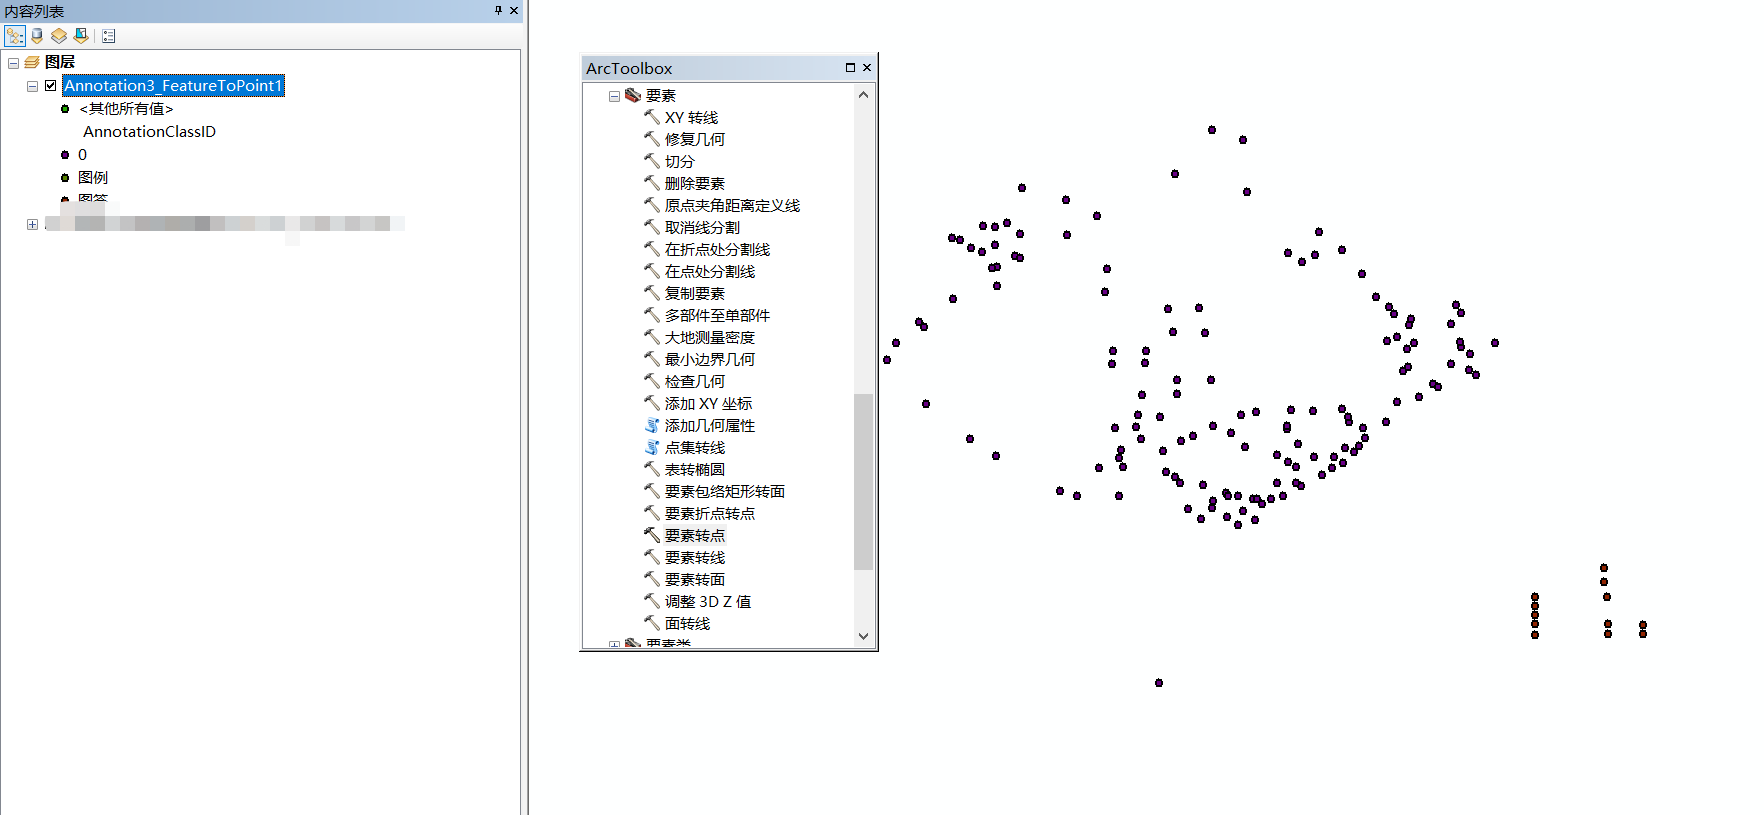The height and width of the screenshot is (815, 1764).
Task: Expand the blurred layer below Annotation3
Action: tap(32, 224)
